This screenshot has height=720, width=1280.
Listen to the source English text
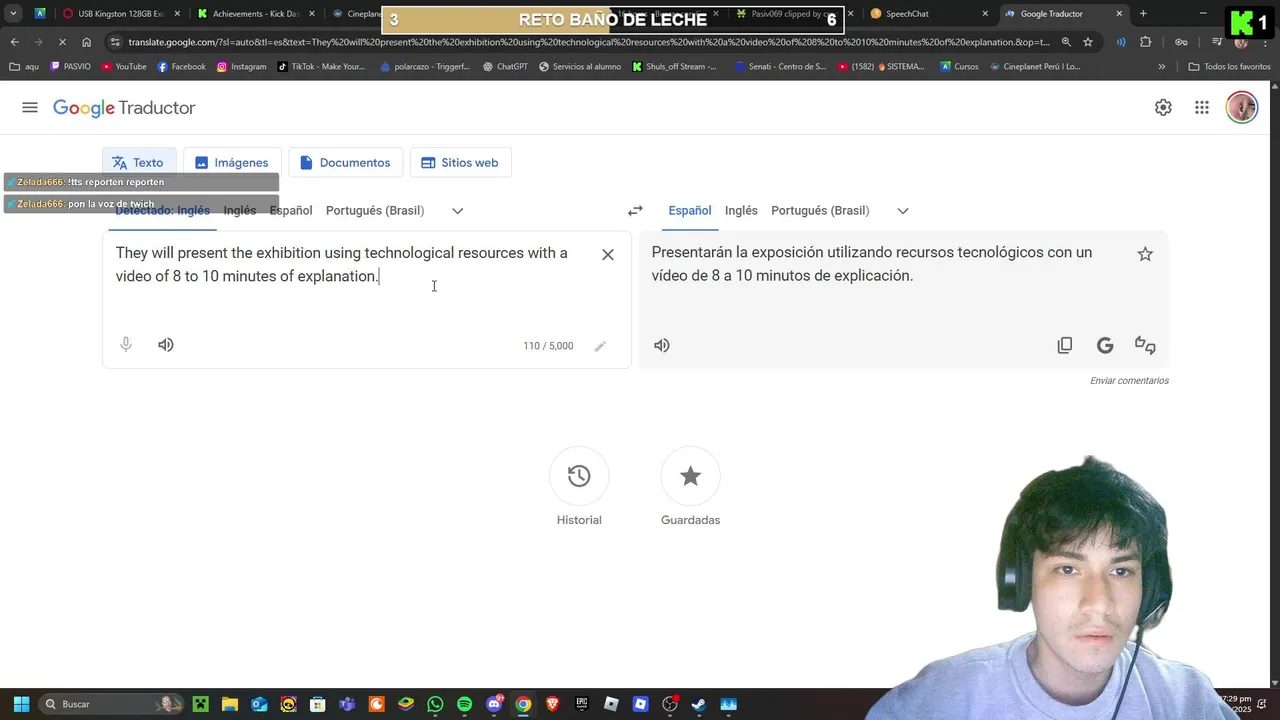[x=166, y=344]
